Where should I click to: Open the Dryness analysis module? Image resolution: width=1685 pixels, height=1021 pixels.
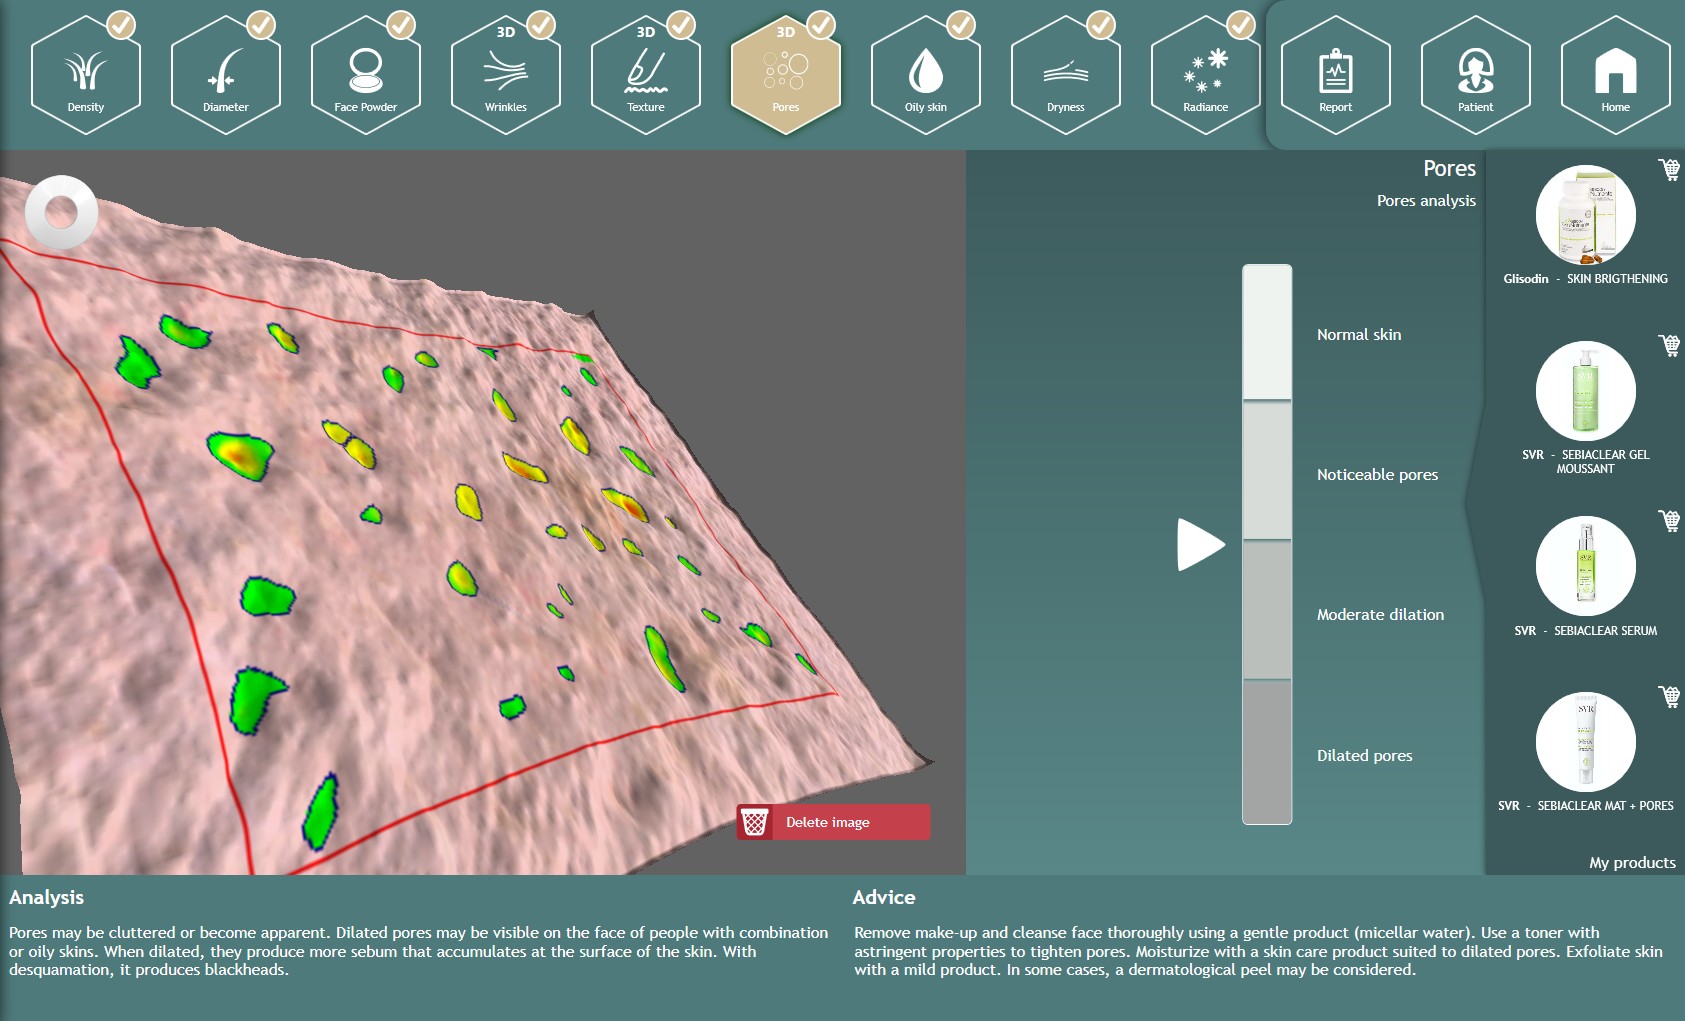point(1066,77)
